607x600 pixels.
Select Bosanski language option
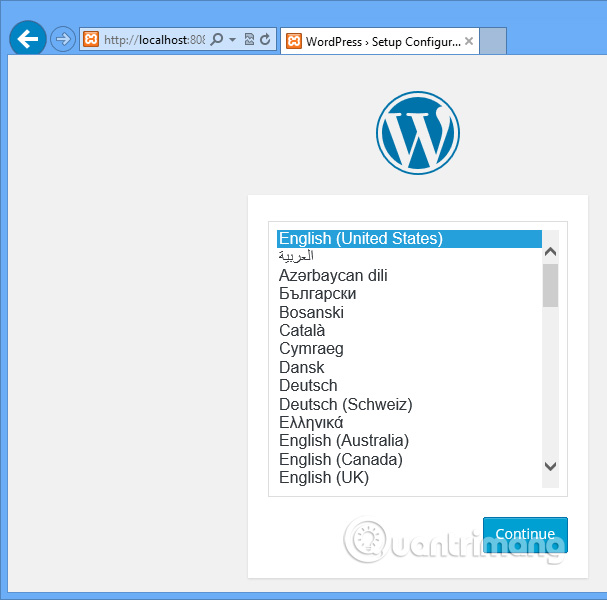409,312
